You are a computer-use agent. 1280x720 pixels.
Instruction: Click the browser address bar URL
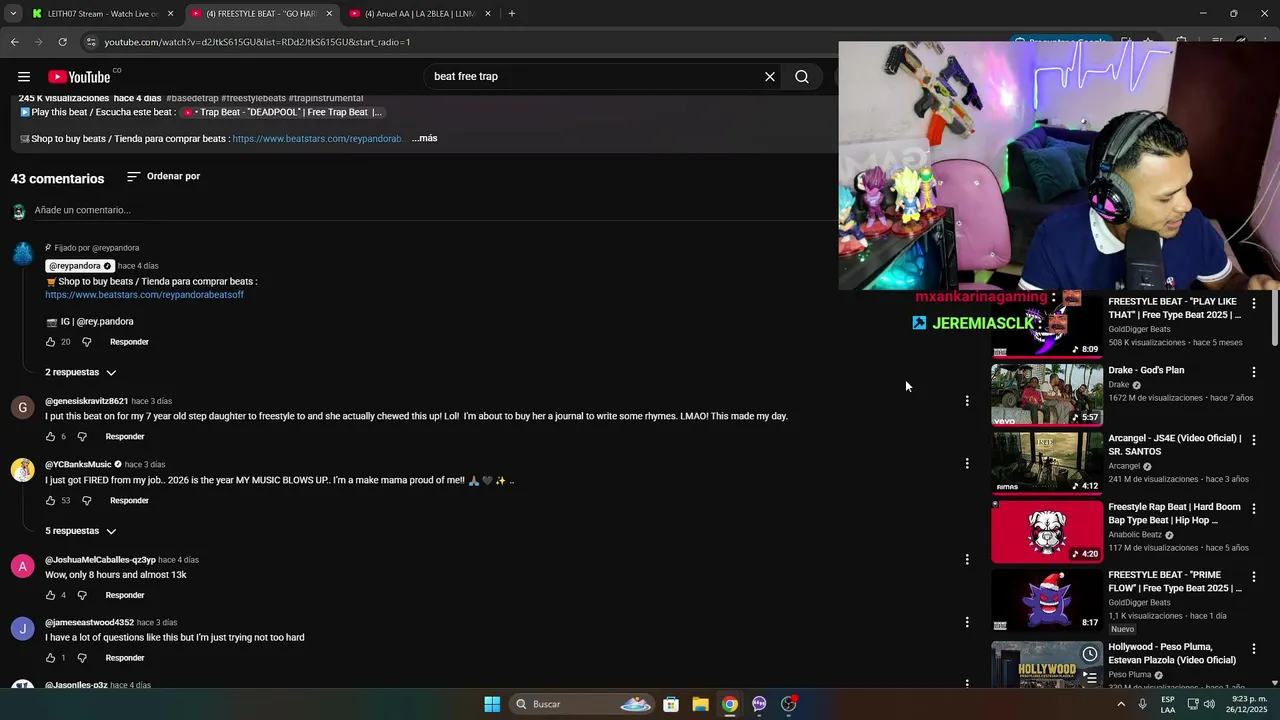point(258,42)
